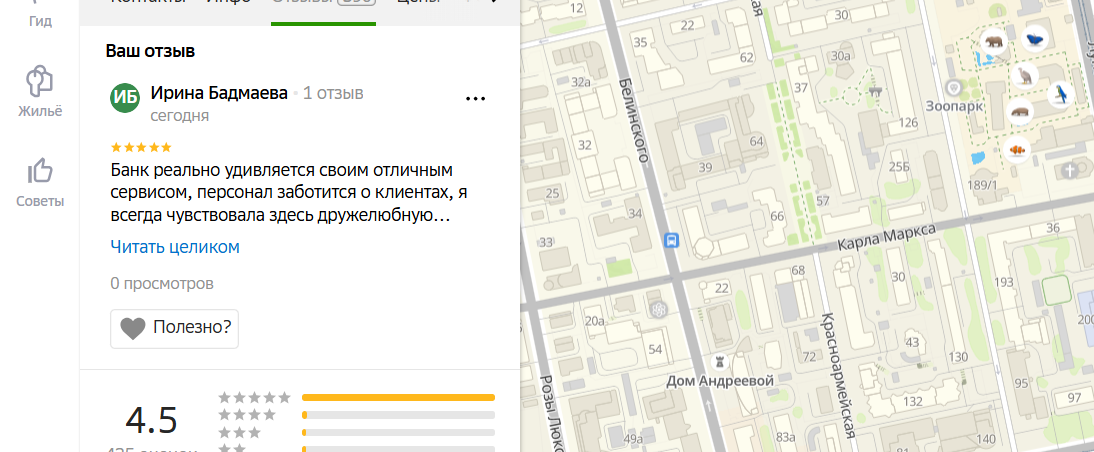The height and width of the screenshot is (452, 1094).
Task: Select the hippo zoo marker
Action: point(1021,112)
